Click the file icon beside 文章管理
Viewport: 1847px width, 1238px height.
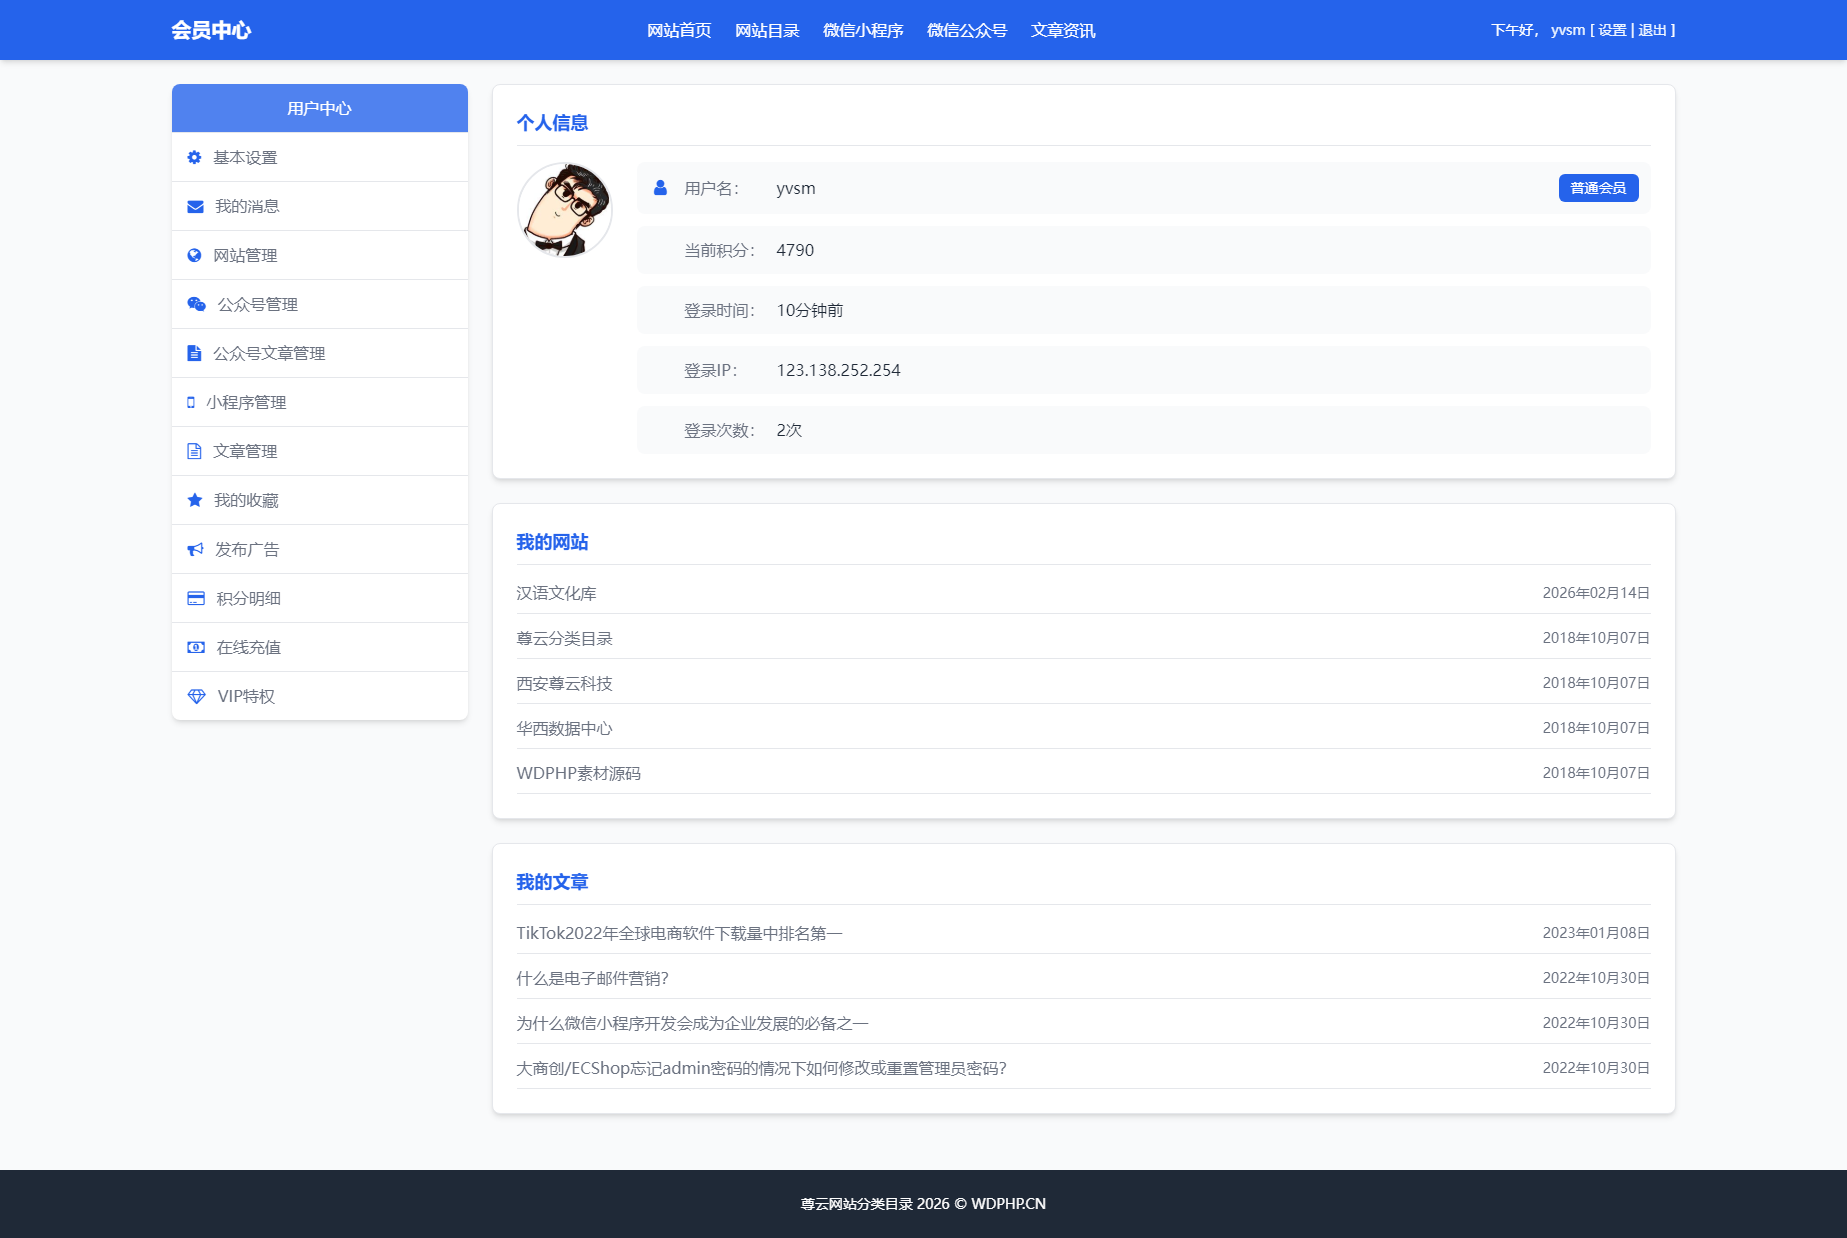194,451
